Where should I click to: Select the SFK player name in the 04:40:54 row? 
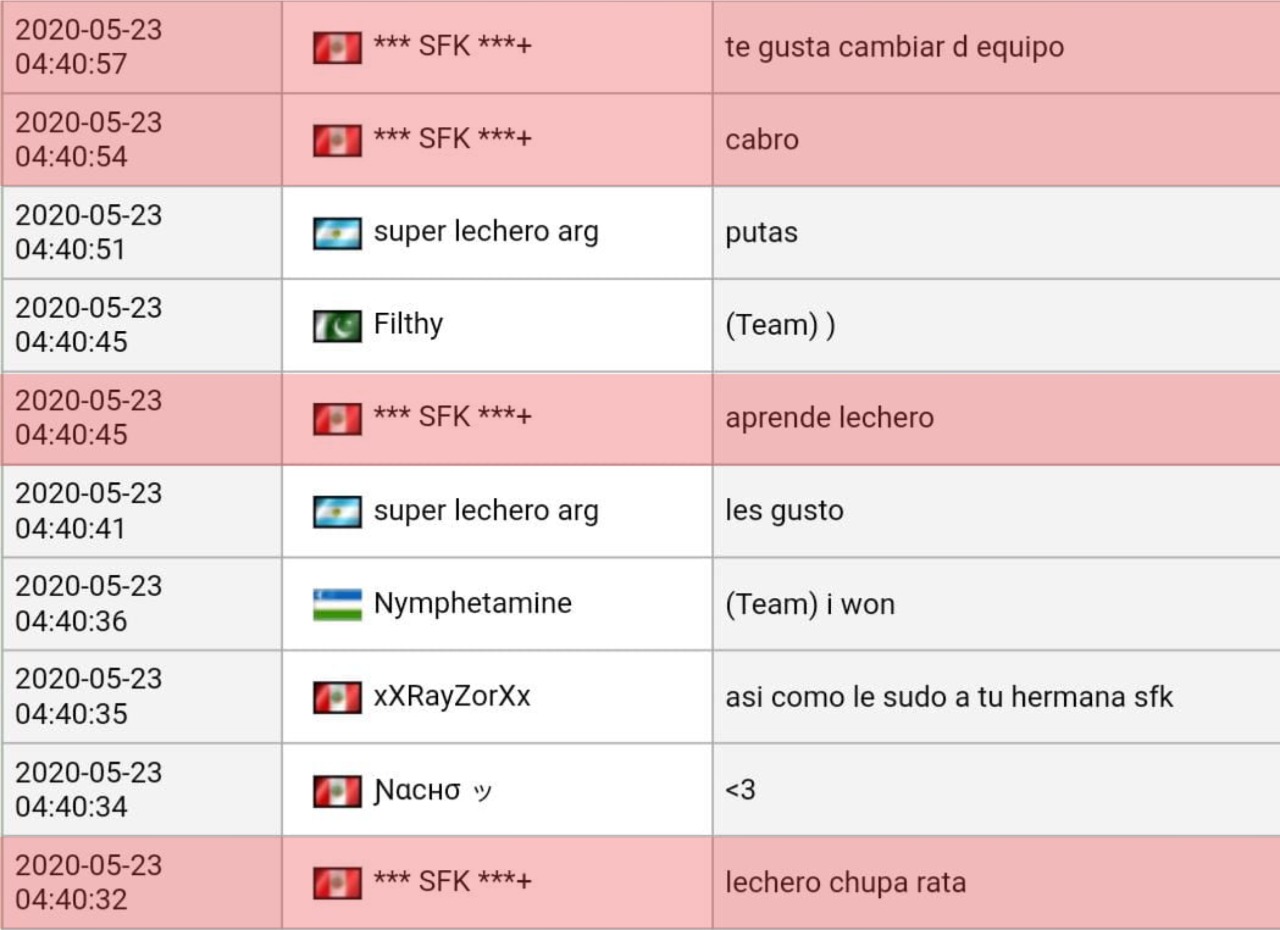452,138
